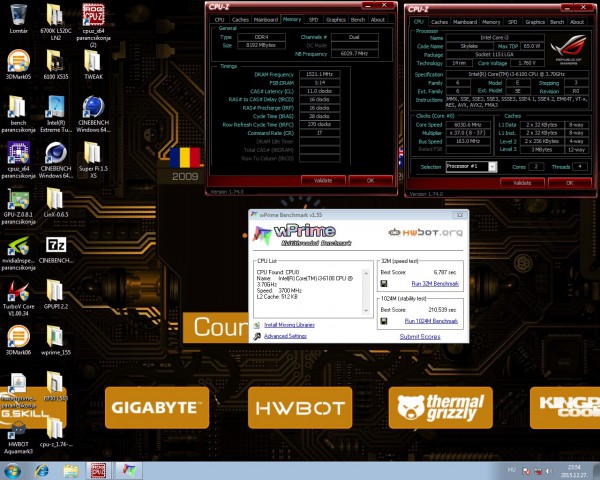
Task: Click the Windows Start orb
Action: point(12,471)
